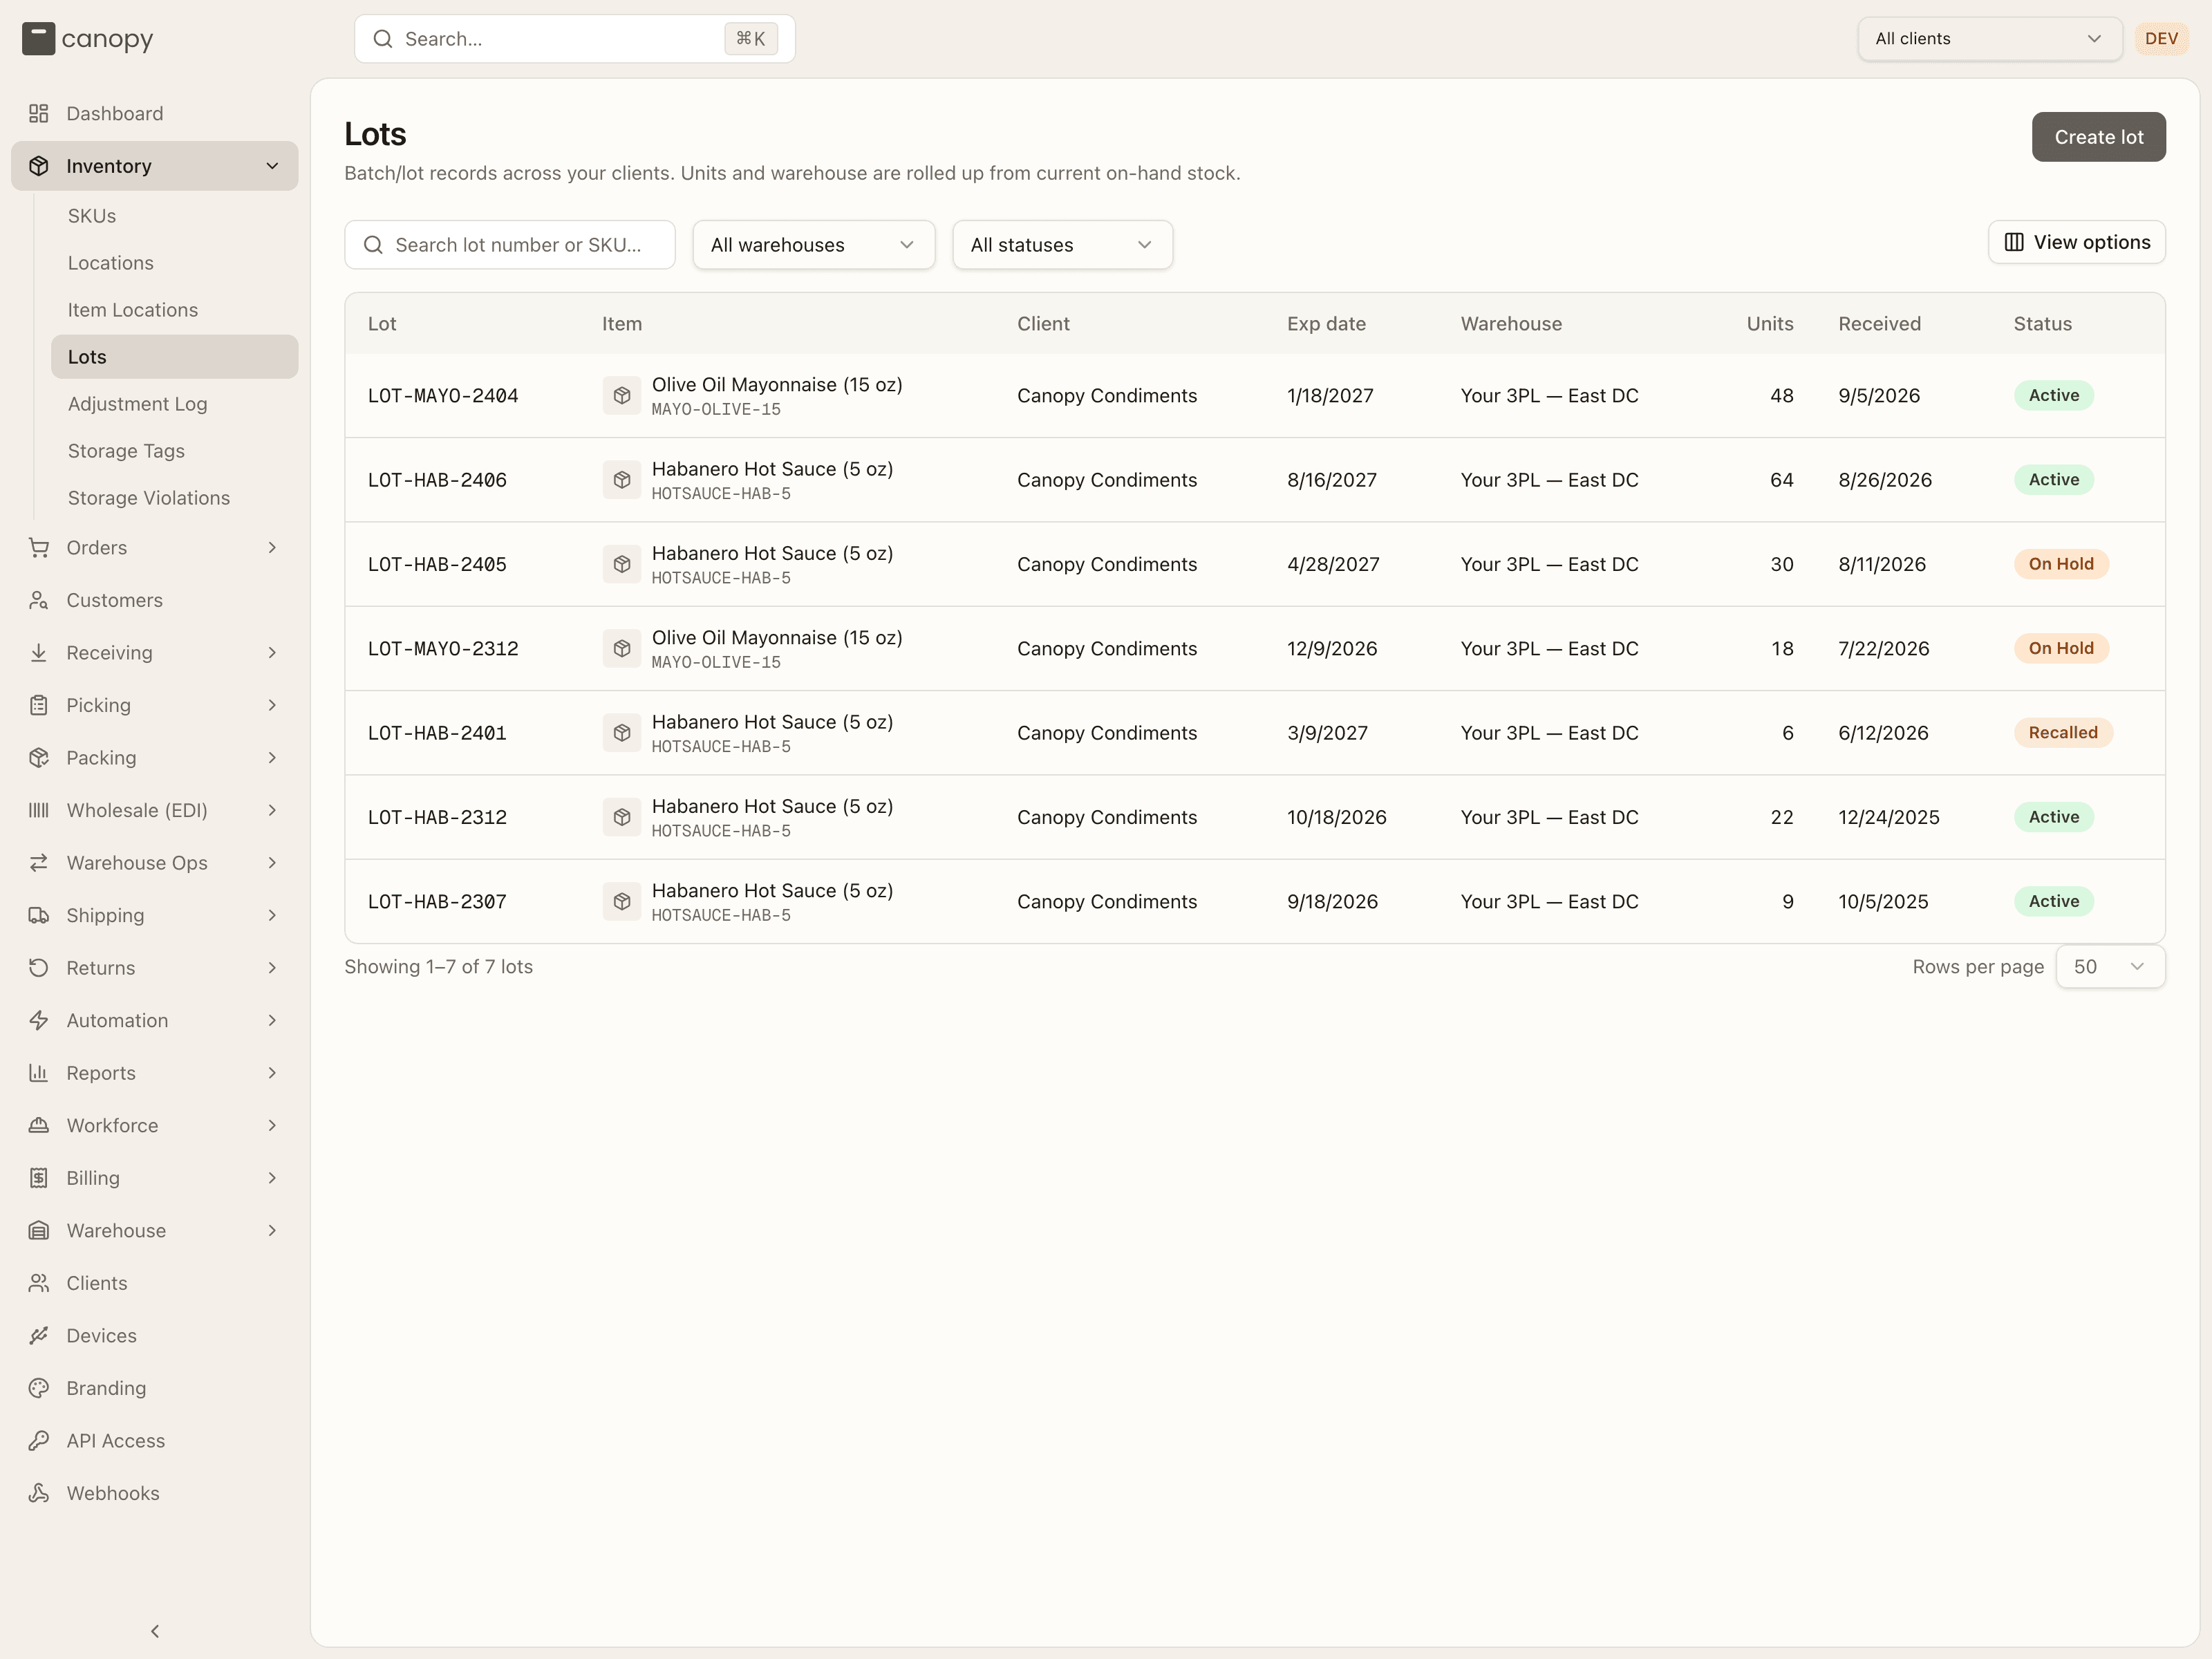Open the Adjustment Log page
Screen dimensions: 2212x1659
[138, 404]
